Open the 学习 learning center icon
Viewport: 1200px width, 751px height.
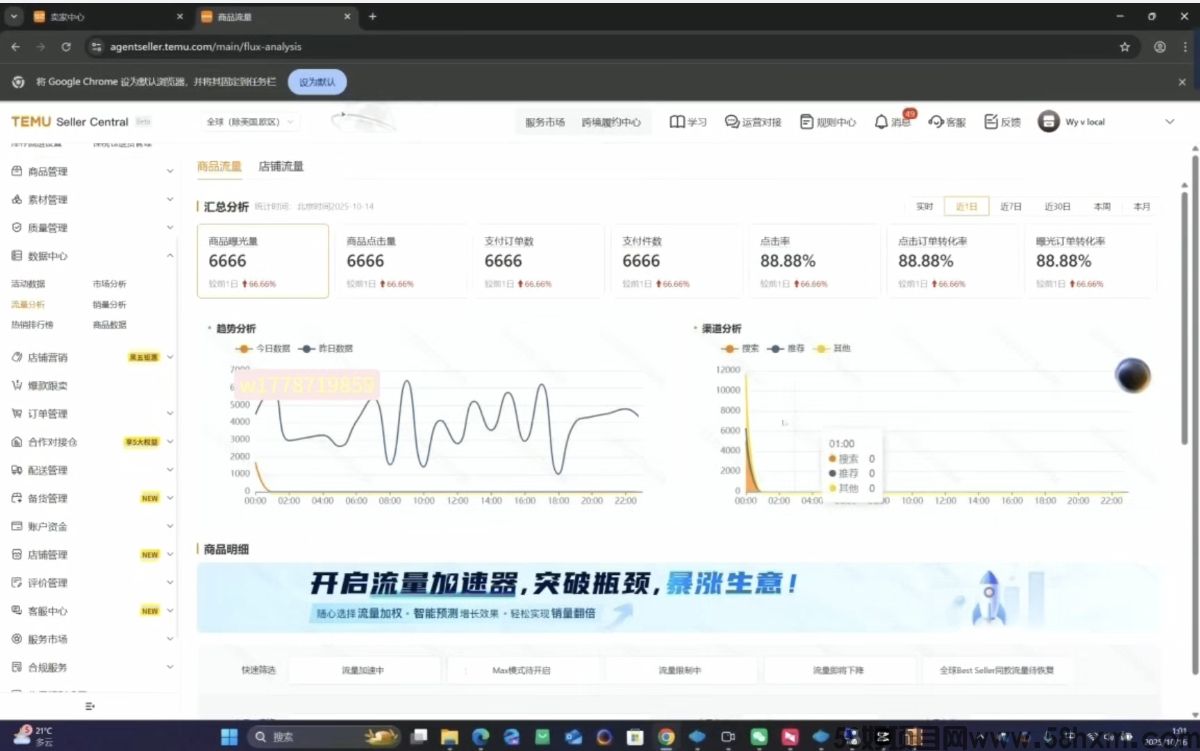tap(676, 121)
